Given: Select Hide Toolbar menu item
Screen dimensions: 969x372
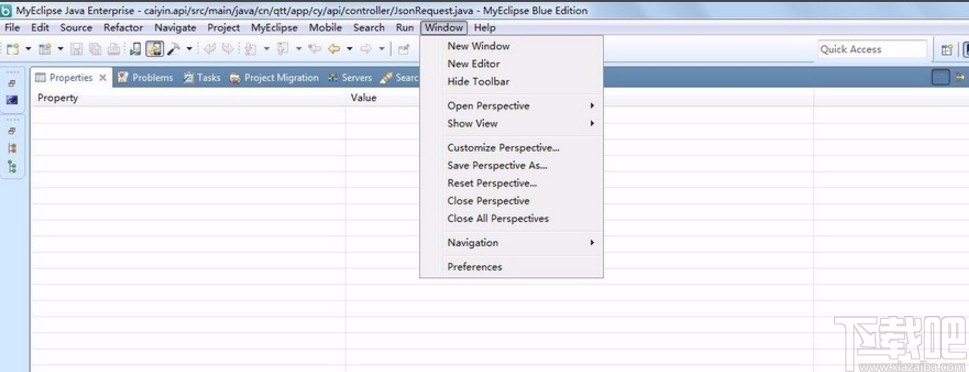Looking at the screenshot, I should 511,82.
